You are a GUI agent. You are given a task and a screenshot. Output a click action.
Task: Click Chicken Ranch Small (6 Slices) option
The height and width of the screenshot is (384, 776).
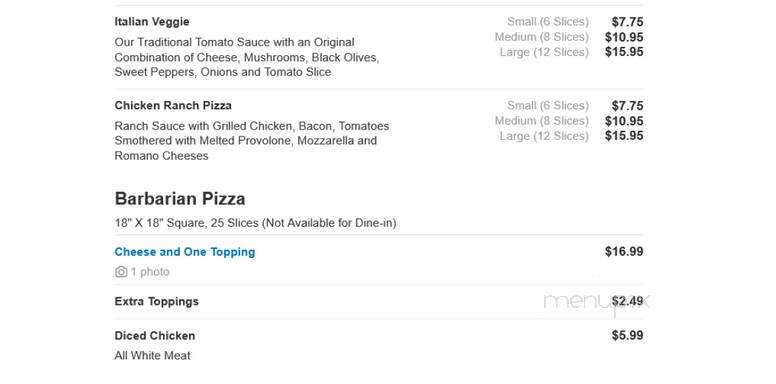[x=548, y=105]
